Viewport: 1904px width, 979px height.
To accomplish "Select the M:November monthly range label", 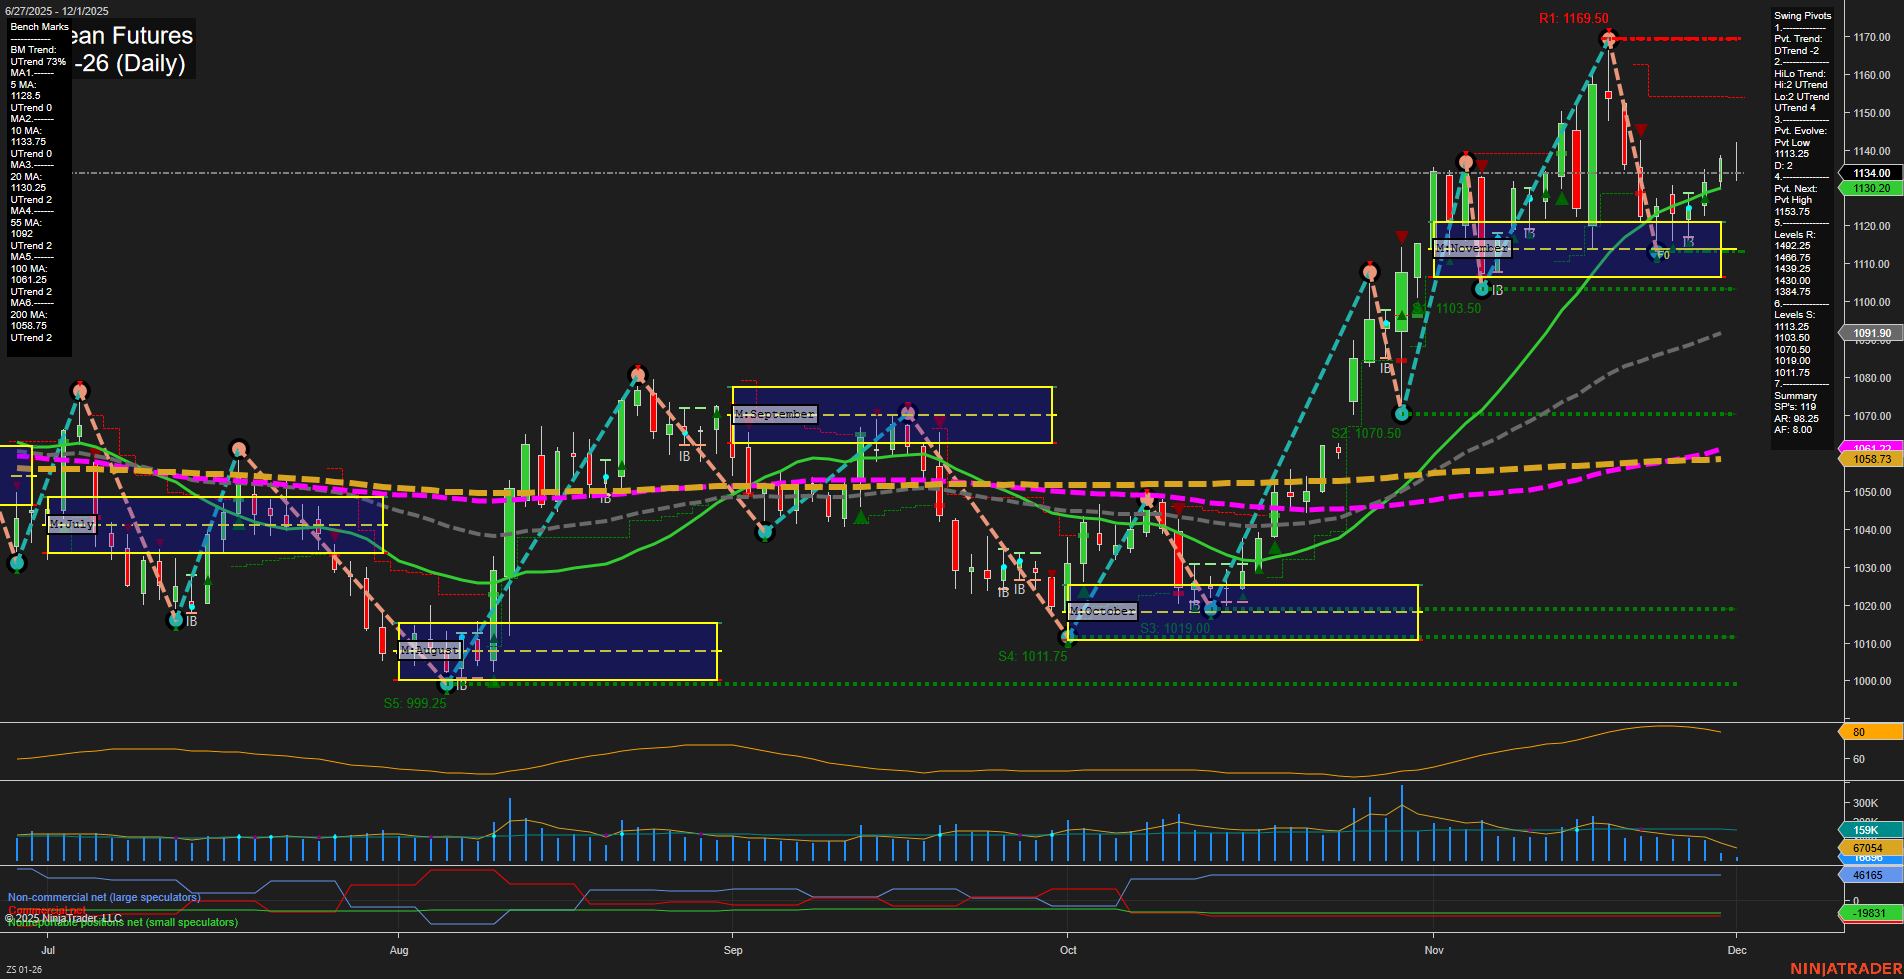I will [1474, 247].
